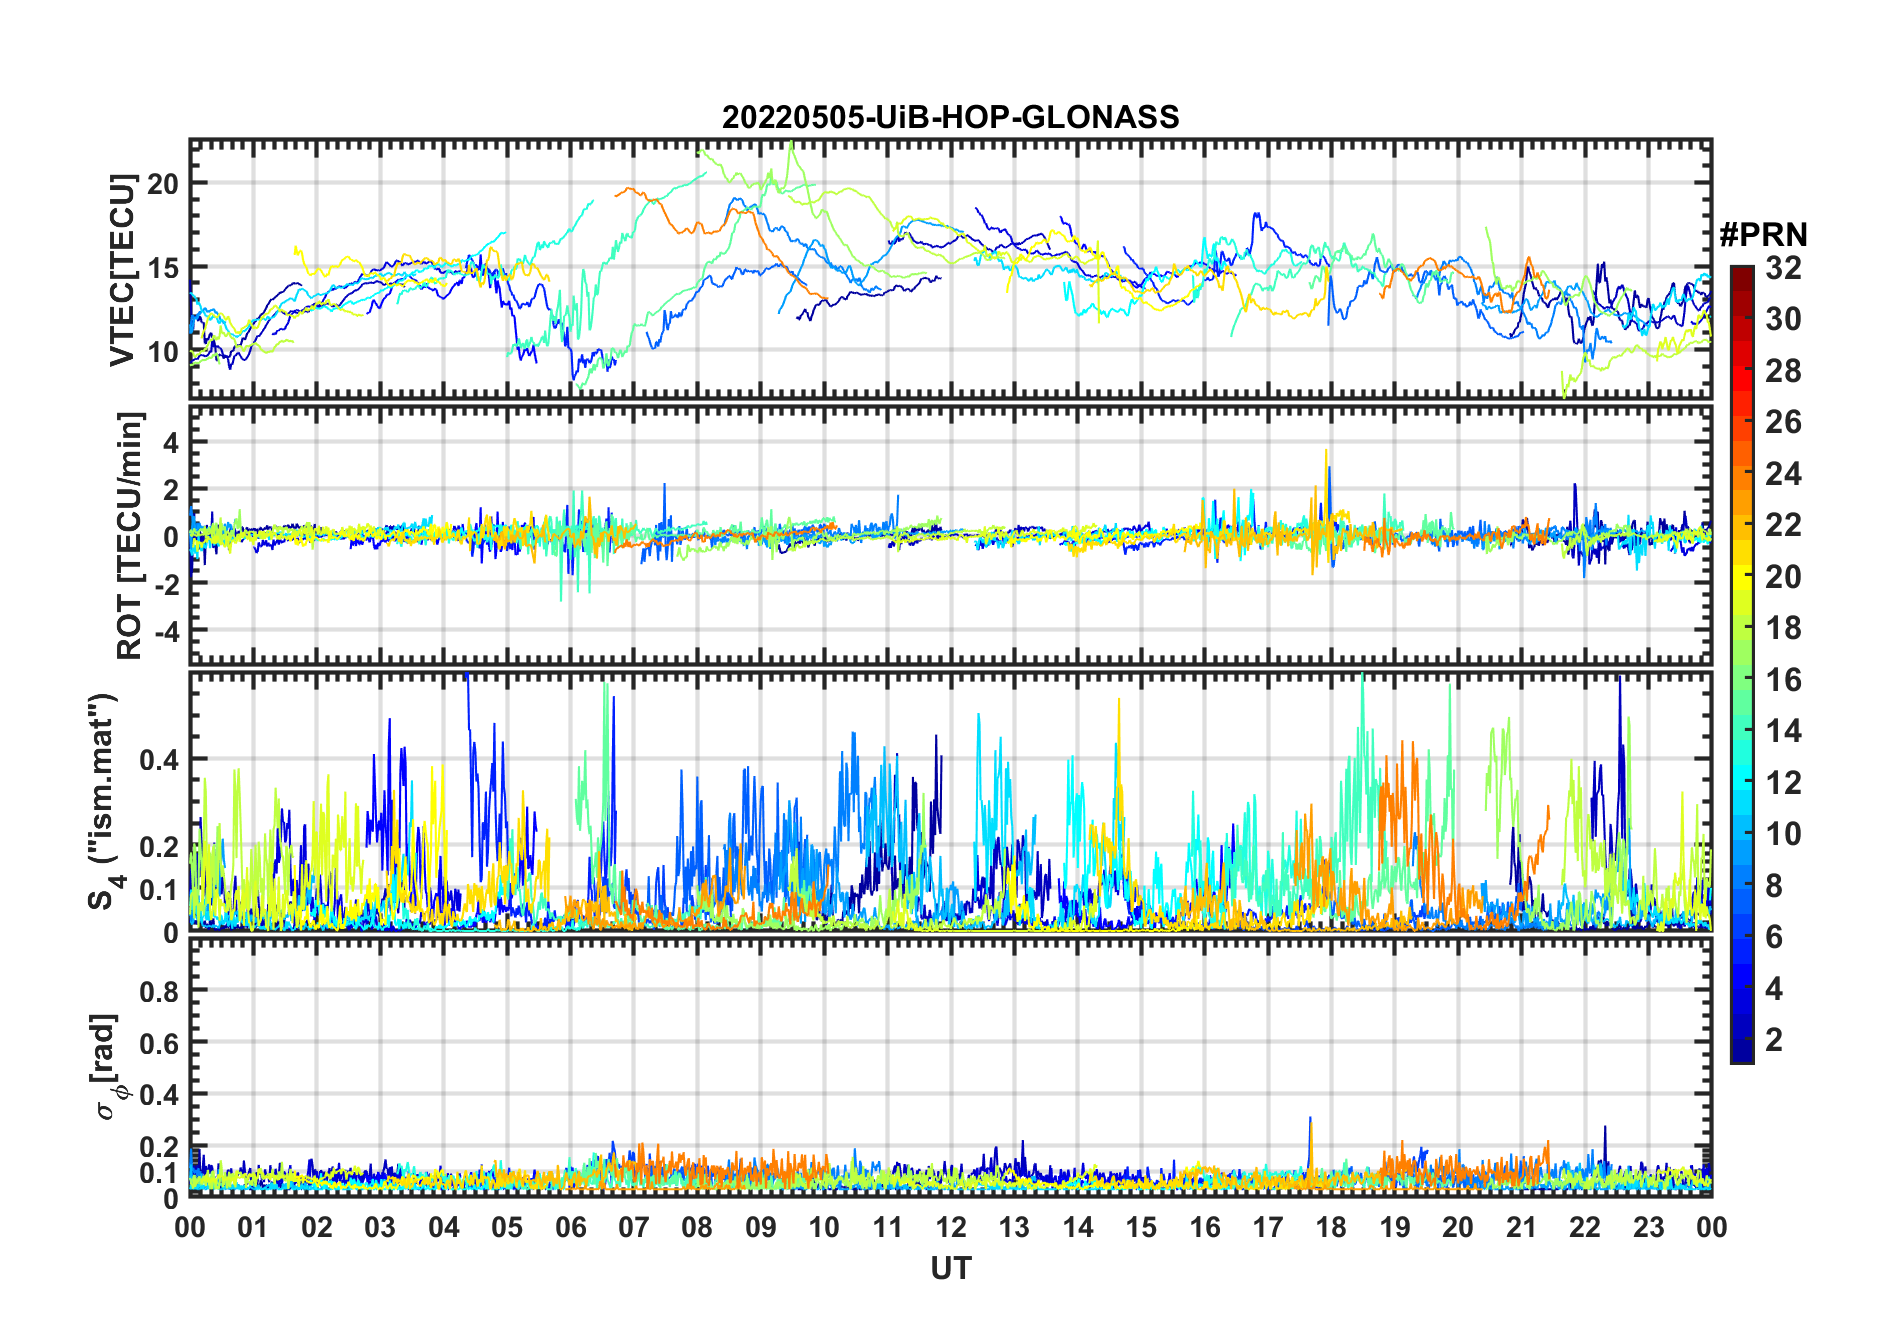The height and width of the screenshot is (1330, 1902).
Task: Select colorbar tick label "30"
Action: pyautogui.click(x=1784, y=319)
